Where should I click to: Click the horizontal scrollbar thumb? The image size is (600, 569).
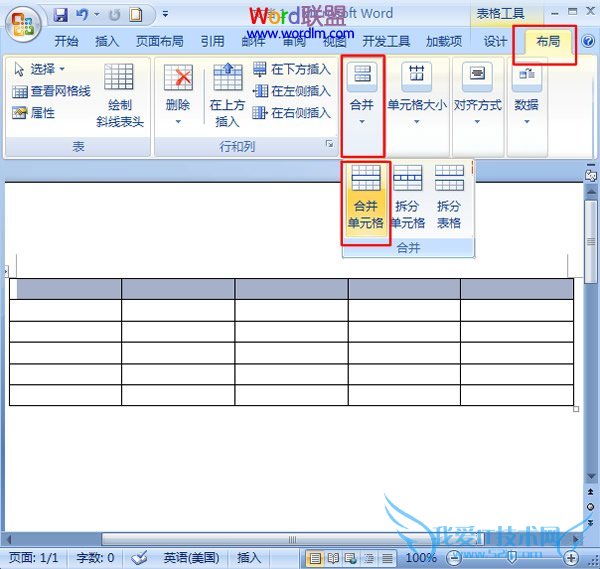pyautogui.click(x=293, y=540)
